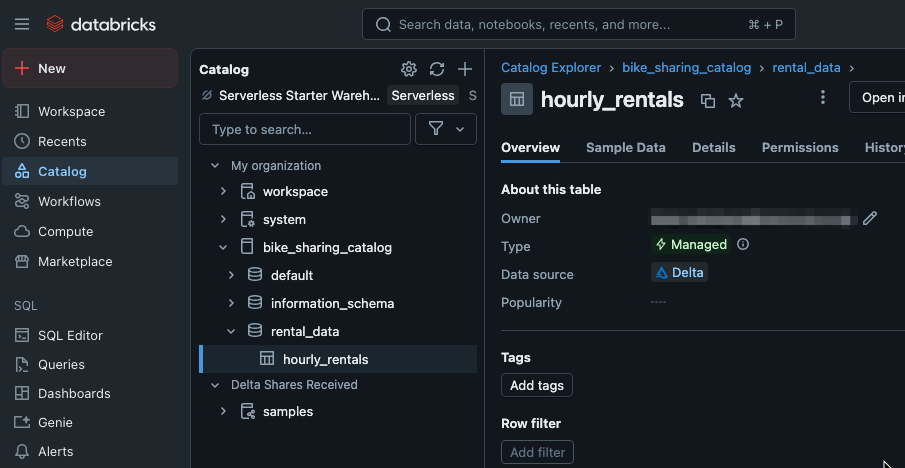Open Workflows in sidebar

click(90, 201)
